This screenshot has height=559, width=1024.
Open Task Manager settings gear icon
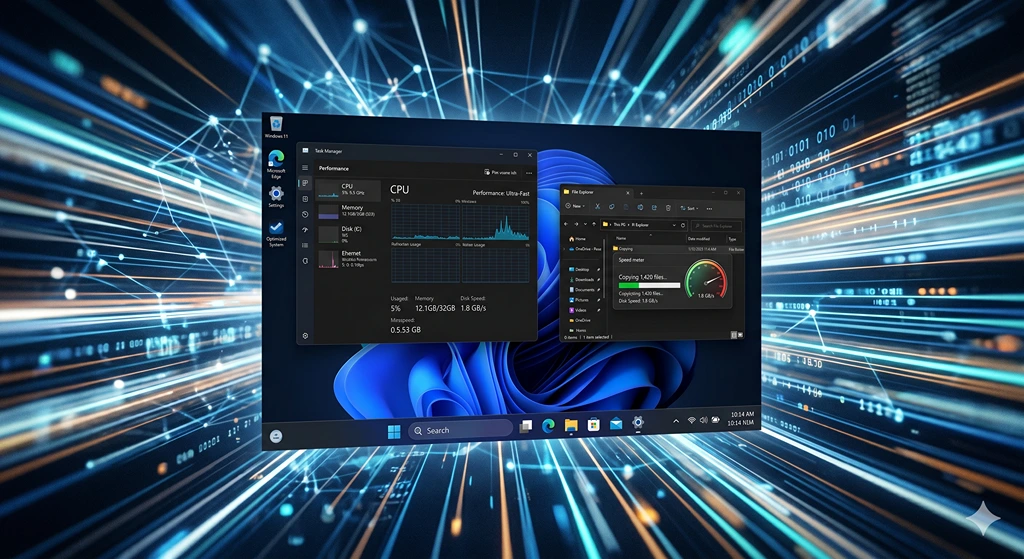[305, 336]
